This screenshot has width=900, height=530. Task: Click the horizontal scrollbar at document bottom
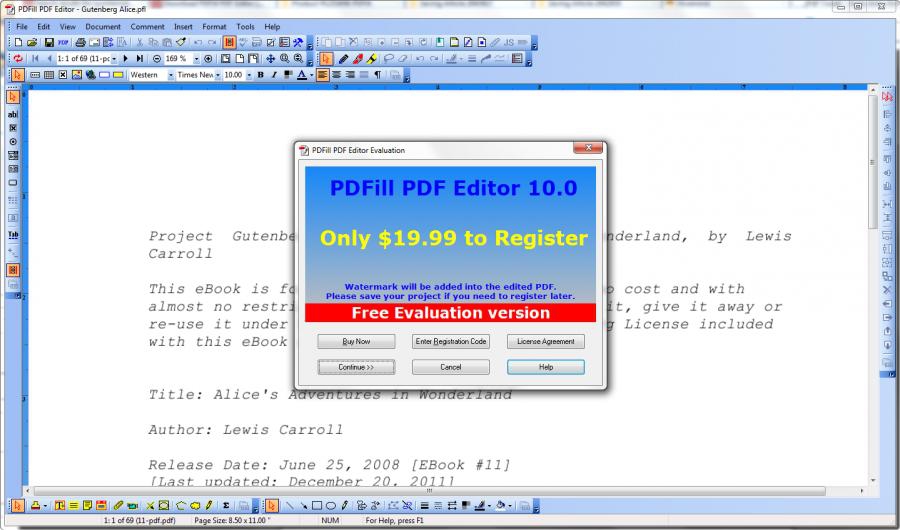(x=429, y=492)
